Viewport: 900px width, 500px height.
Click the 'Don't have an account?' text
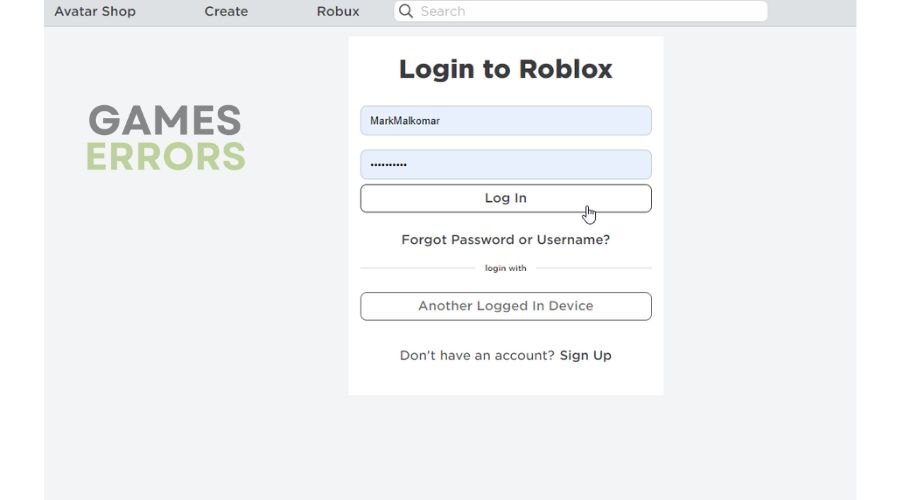coord(477,355)
